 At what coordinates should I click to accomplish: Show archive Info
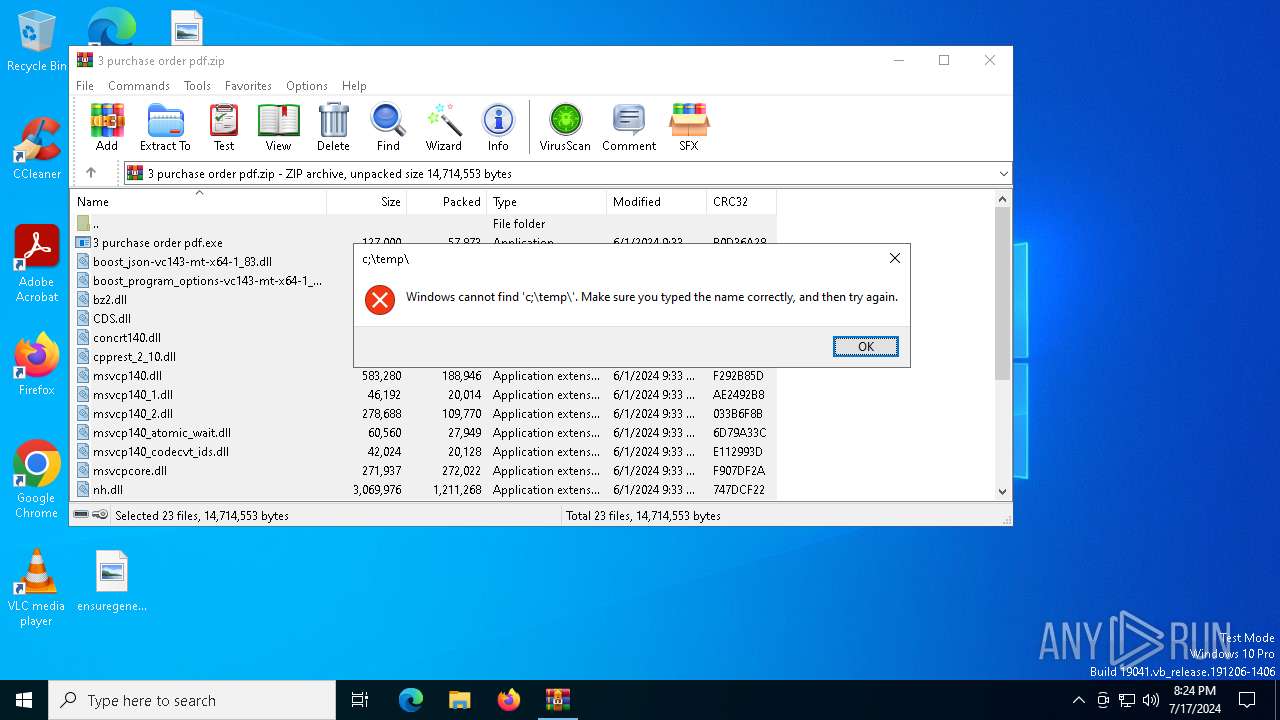tap(498, 127)
